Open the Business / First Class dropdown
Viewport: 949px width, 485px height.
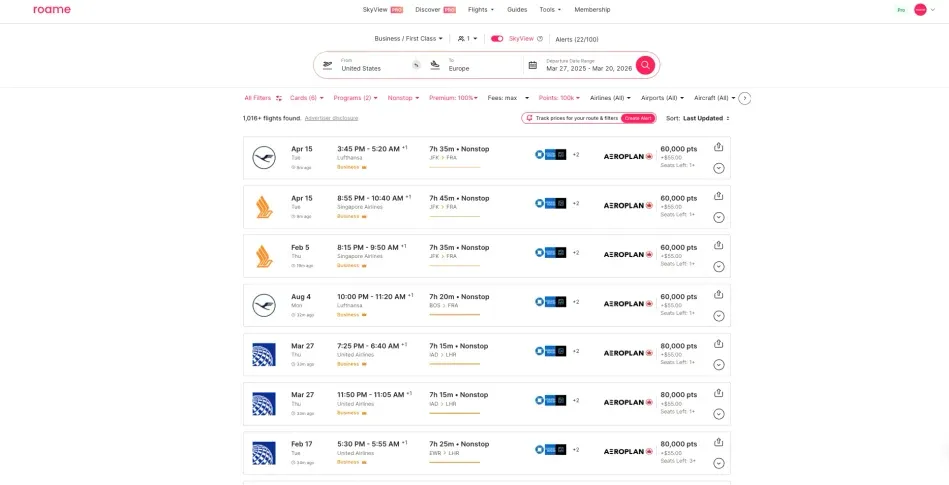tap(408, 39)
